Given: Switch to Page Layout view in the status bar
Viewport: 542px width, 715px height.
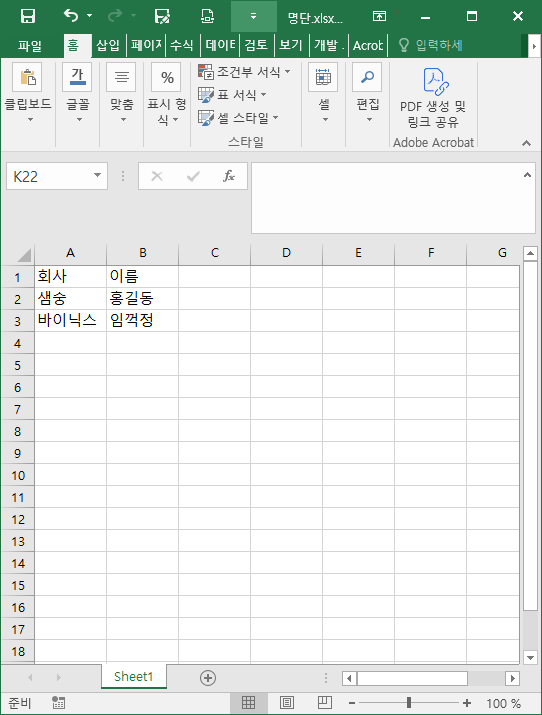Looking at the screenshot, I should coord(286,703).
